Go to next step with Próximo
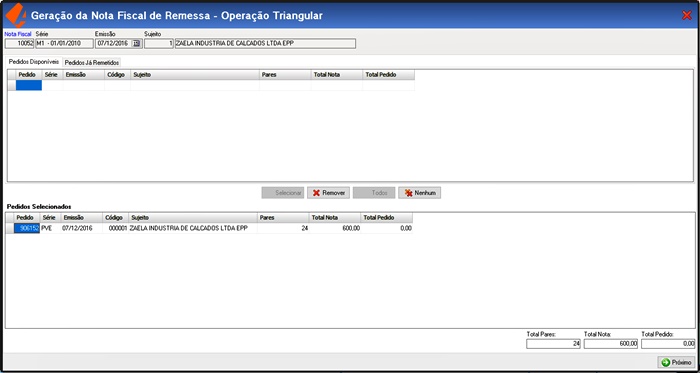The height and width of the screenshot is (373, 700). (x=676, y=362)
